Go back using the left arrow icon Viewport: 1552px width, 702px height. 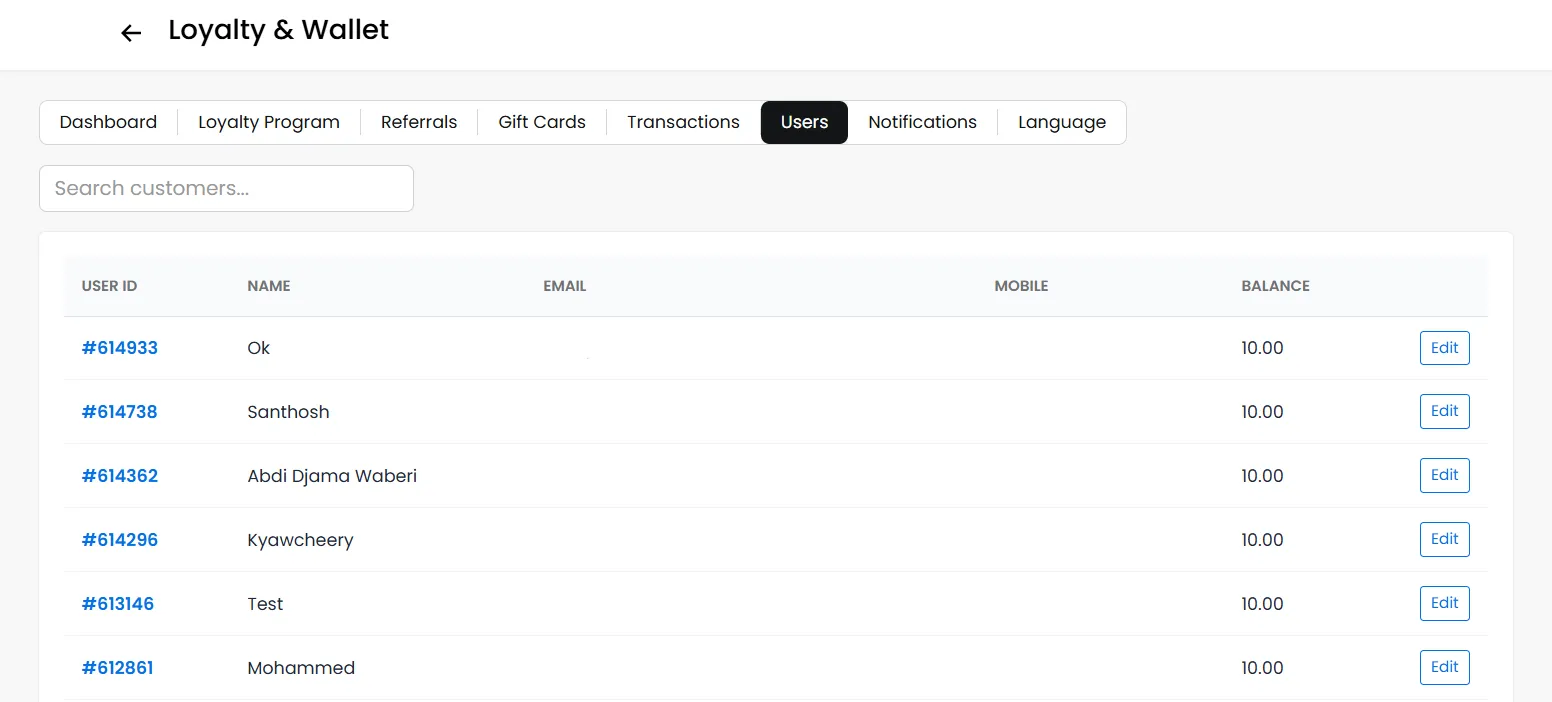coord(131,33)
